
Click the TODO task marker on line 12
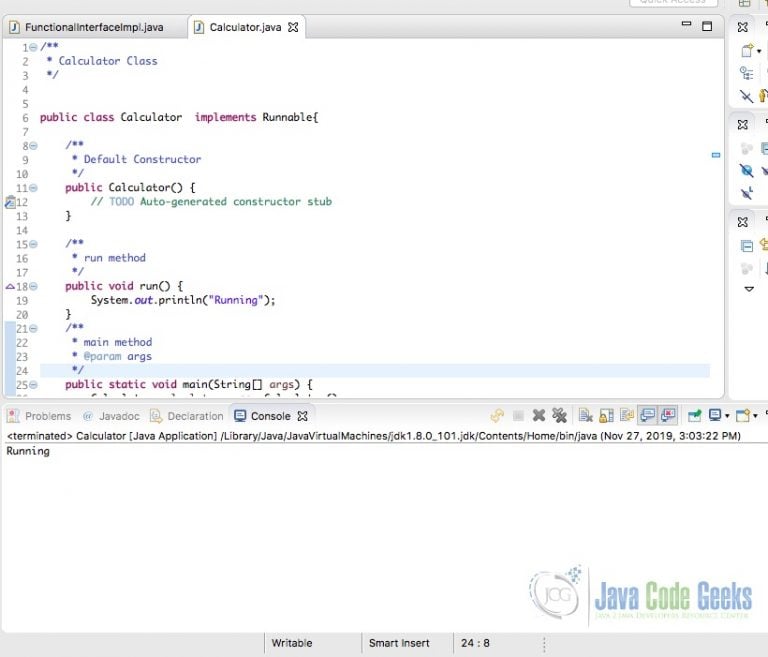pos(10,202)
